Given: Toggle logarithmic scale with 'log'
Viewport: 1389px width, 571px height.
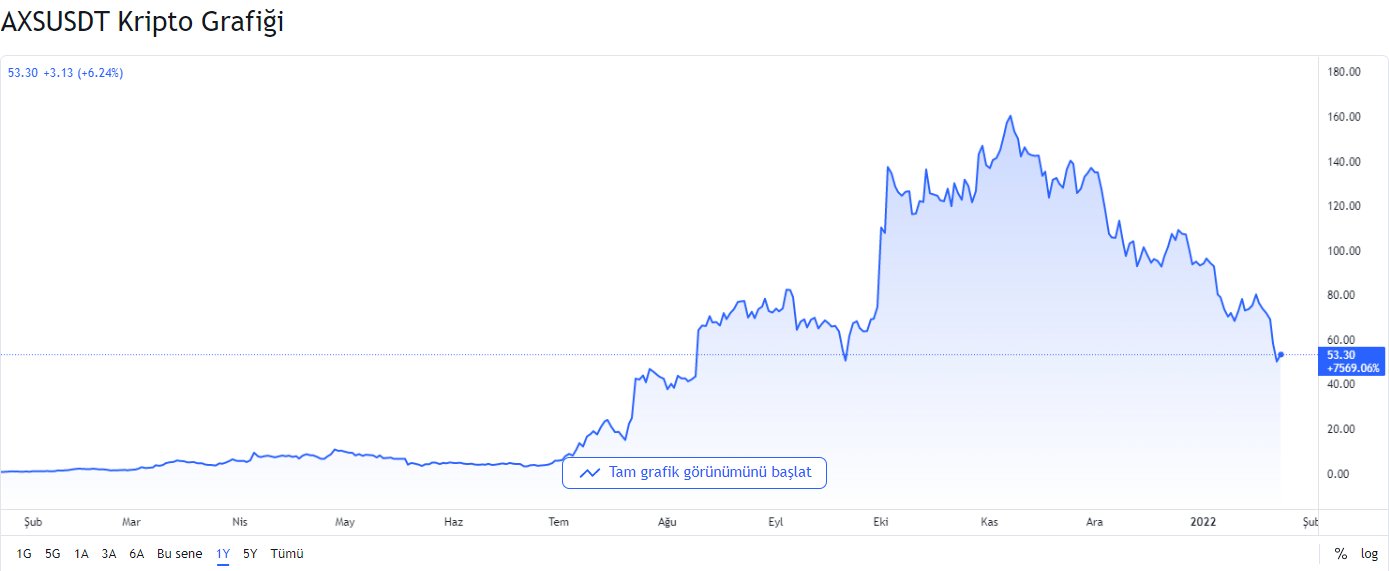Looking at the screenshot, I should [x=1369, y=554].
